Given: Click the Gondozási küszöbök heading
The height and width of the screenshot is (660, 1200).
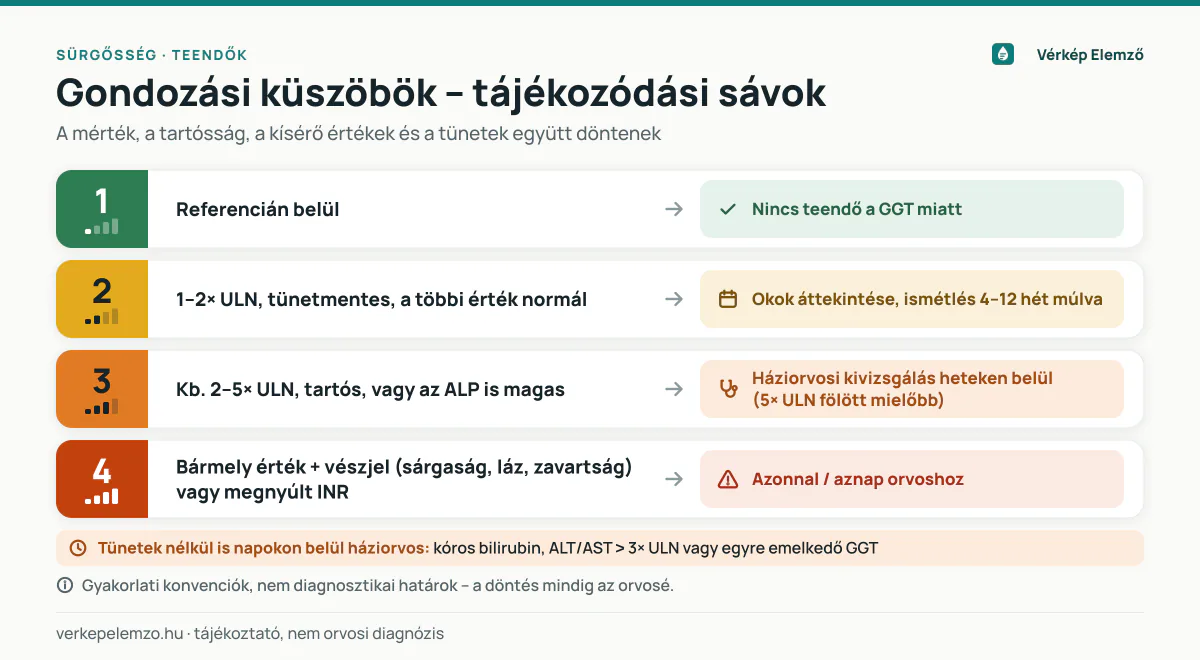Looking at the screenshot, I should click(441, 93).
